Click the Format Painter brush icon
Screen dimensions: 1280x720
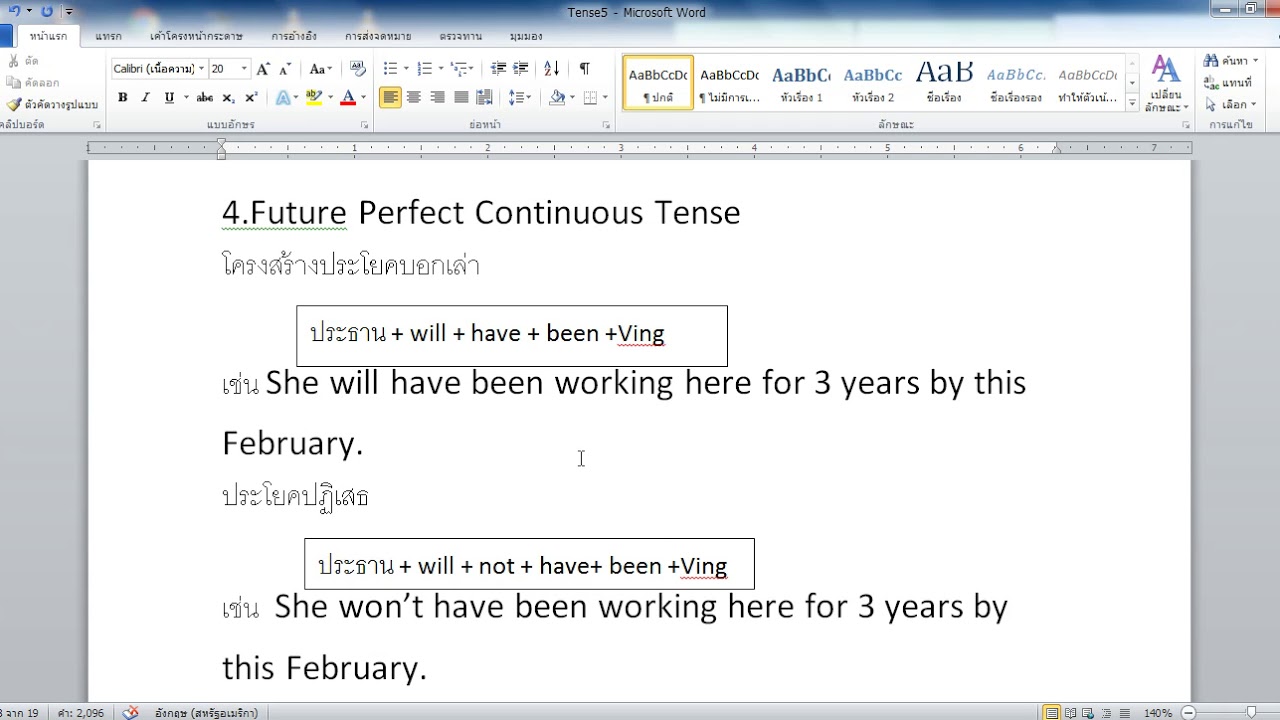[14, 104]
